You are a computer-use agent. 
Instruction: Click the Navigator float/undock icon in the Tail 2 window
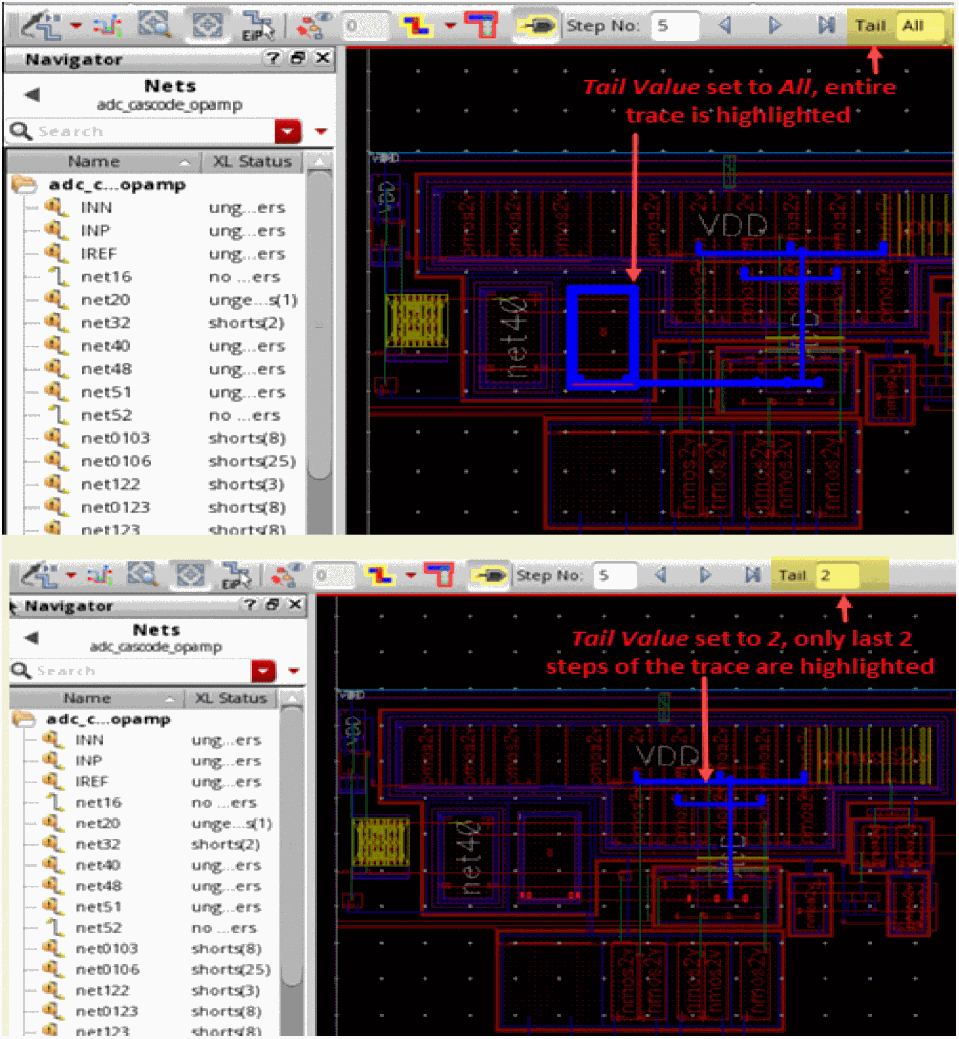coord(272,604)
